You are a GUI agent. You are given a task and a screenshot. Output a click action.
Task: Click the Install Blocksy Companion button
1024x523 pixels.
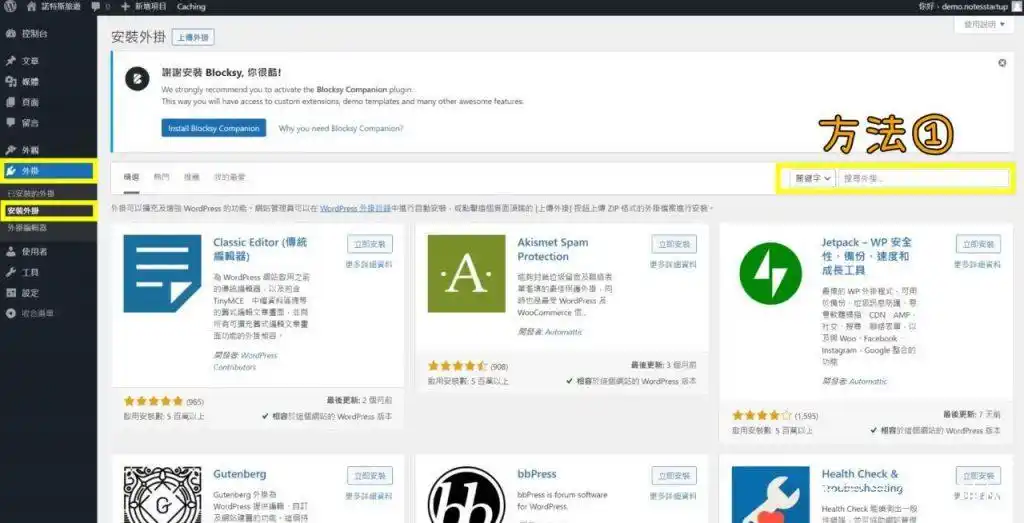tap(213, 128)
